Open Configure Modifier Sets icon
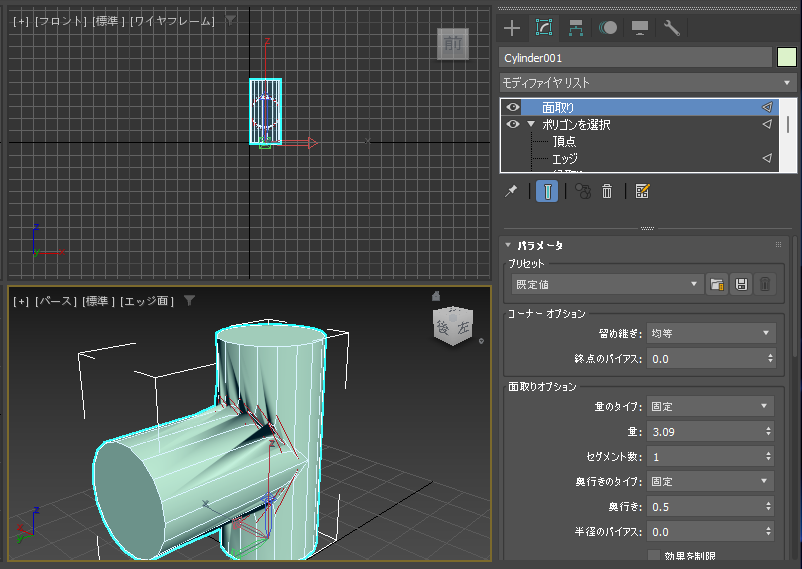Screen dimensions: 802x569 click(x=642, y=191)
